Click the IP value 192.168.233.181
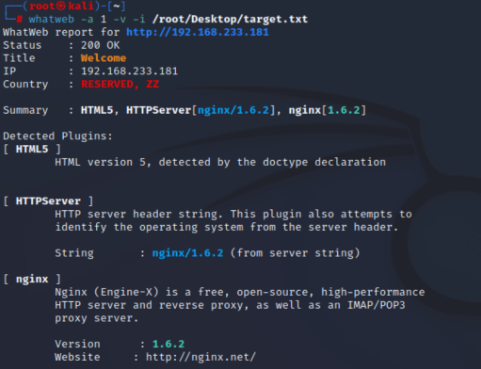481x369 pixels. [129, 71]
